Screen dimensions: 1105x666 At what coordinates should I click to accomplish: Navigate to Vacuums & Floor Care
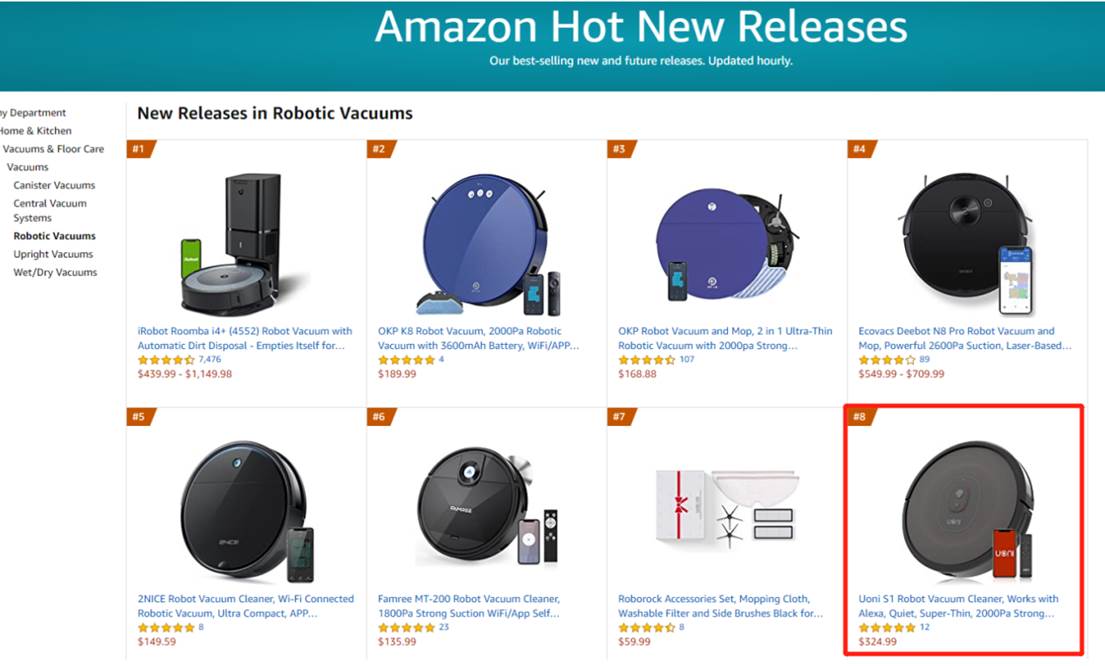pyautogui.click(x=53, y=149)
